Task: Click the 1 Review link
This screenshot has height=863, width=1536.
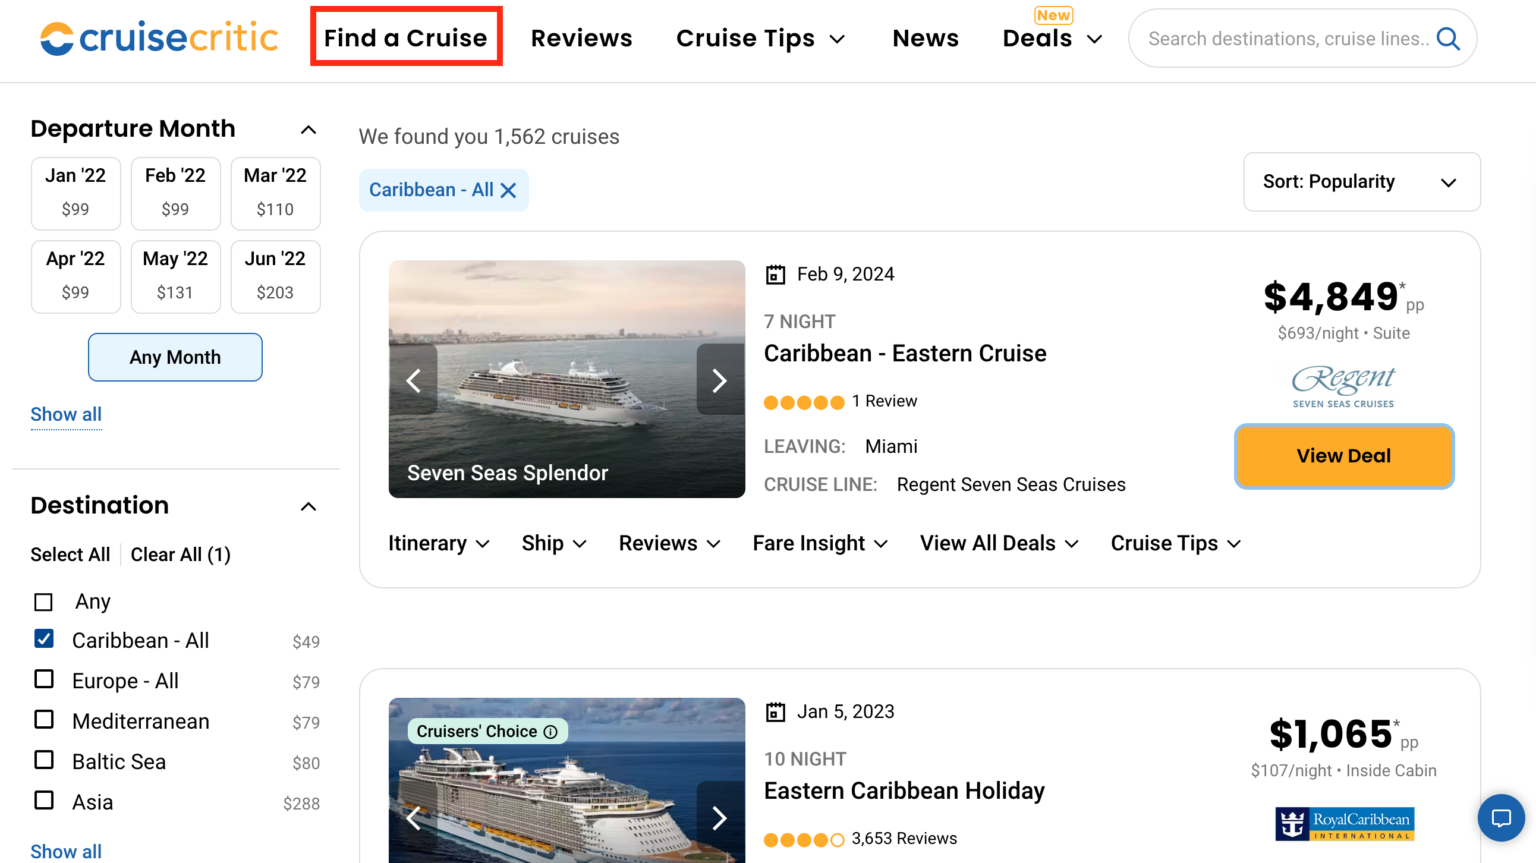Action: tap(884, 401)
